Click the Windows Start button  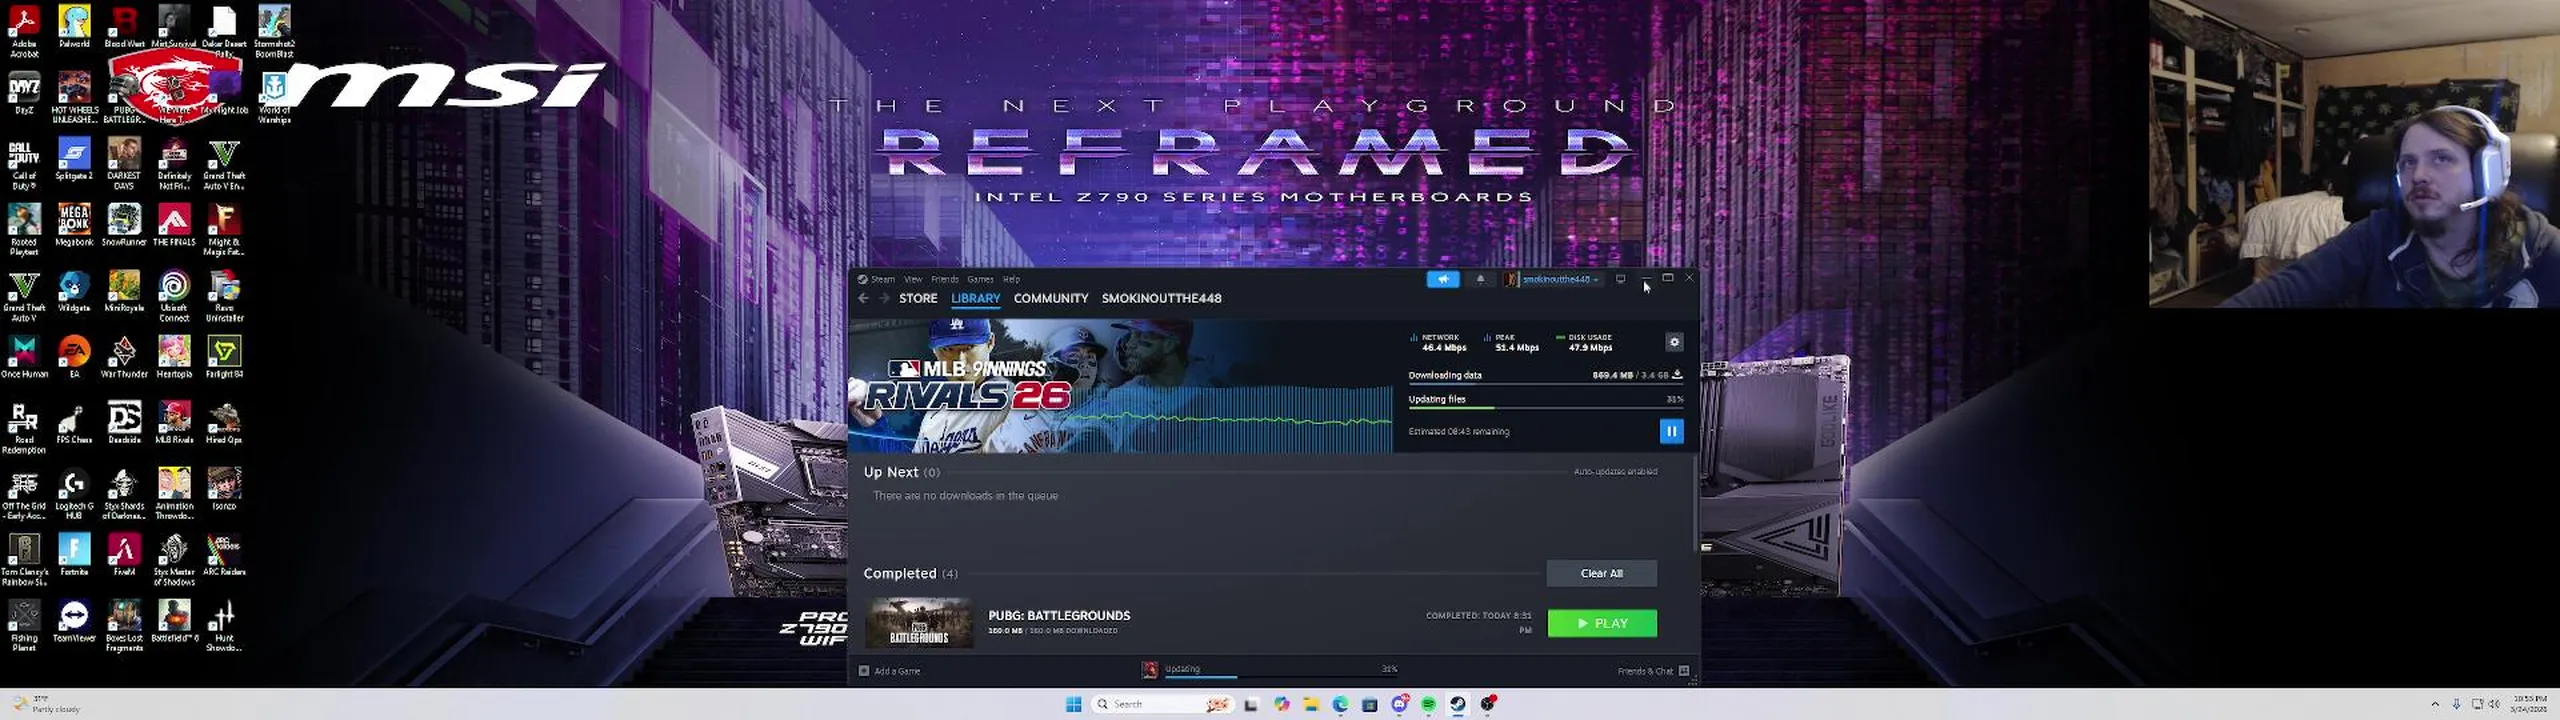(x=1073, y=704)
